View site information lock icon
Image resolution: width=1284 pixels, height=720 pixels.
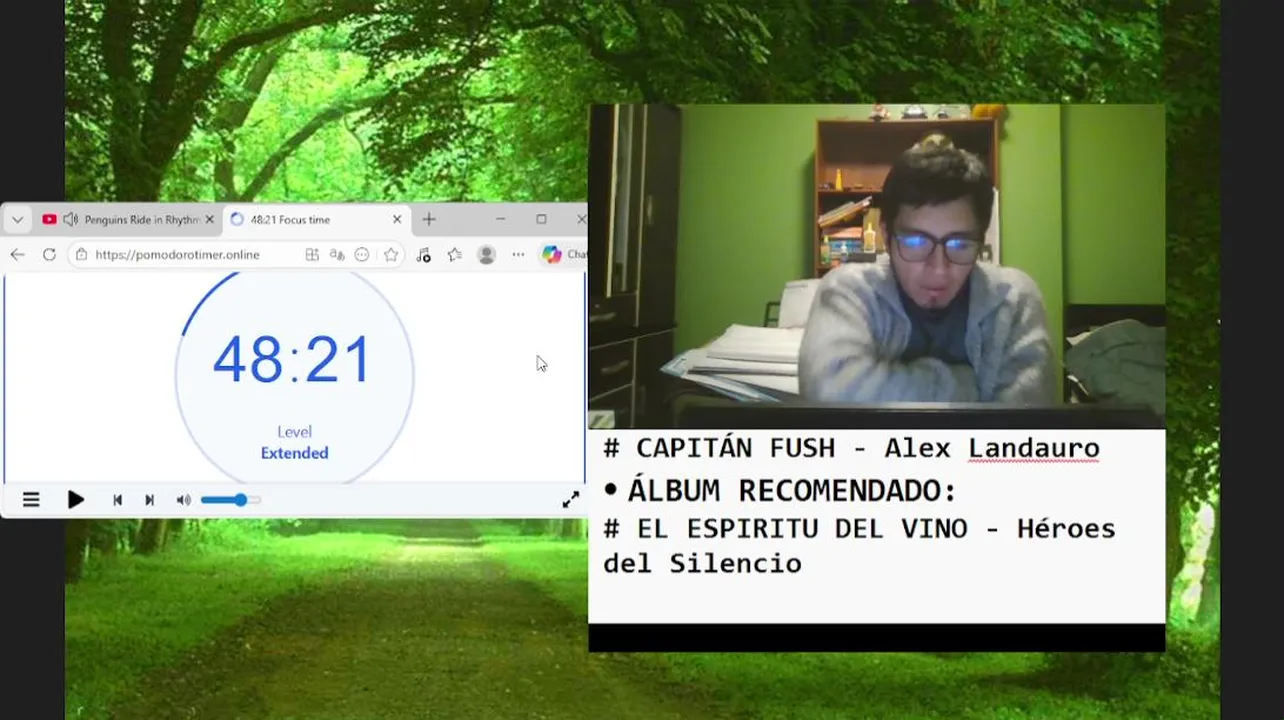[x=81, y=255]
